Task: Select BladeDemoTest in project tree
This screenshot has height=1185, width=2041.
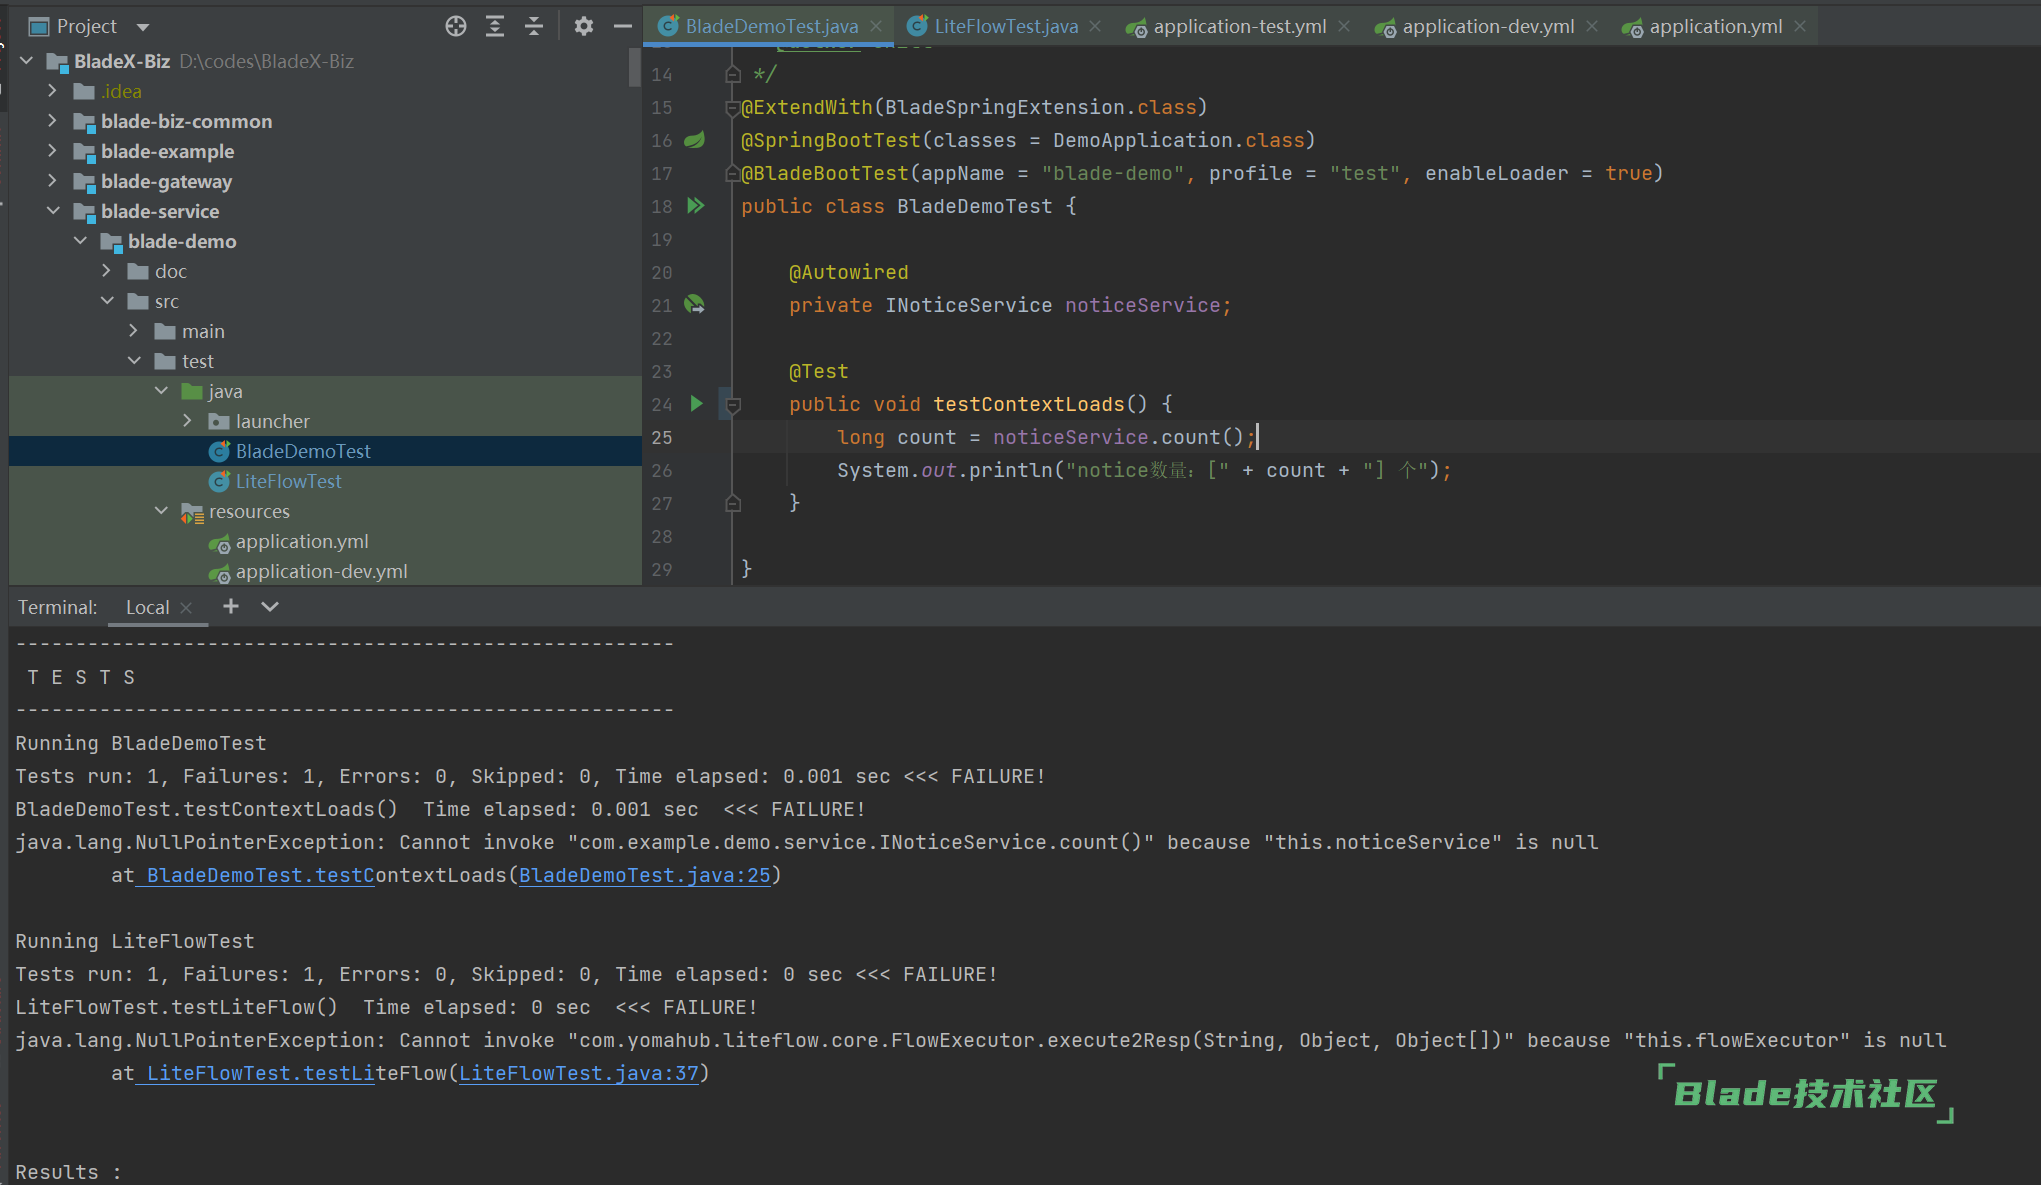Action: pos(325,451)
